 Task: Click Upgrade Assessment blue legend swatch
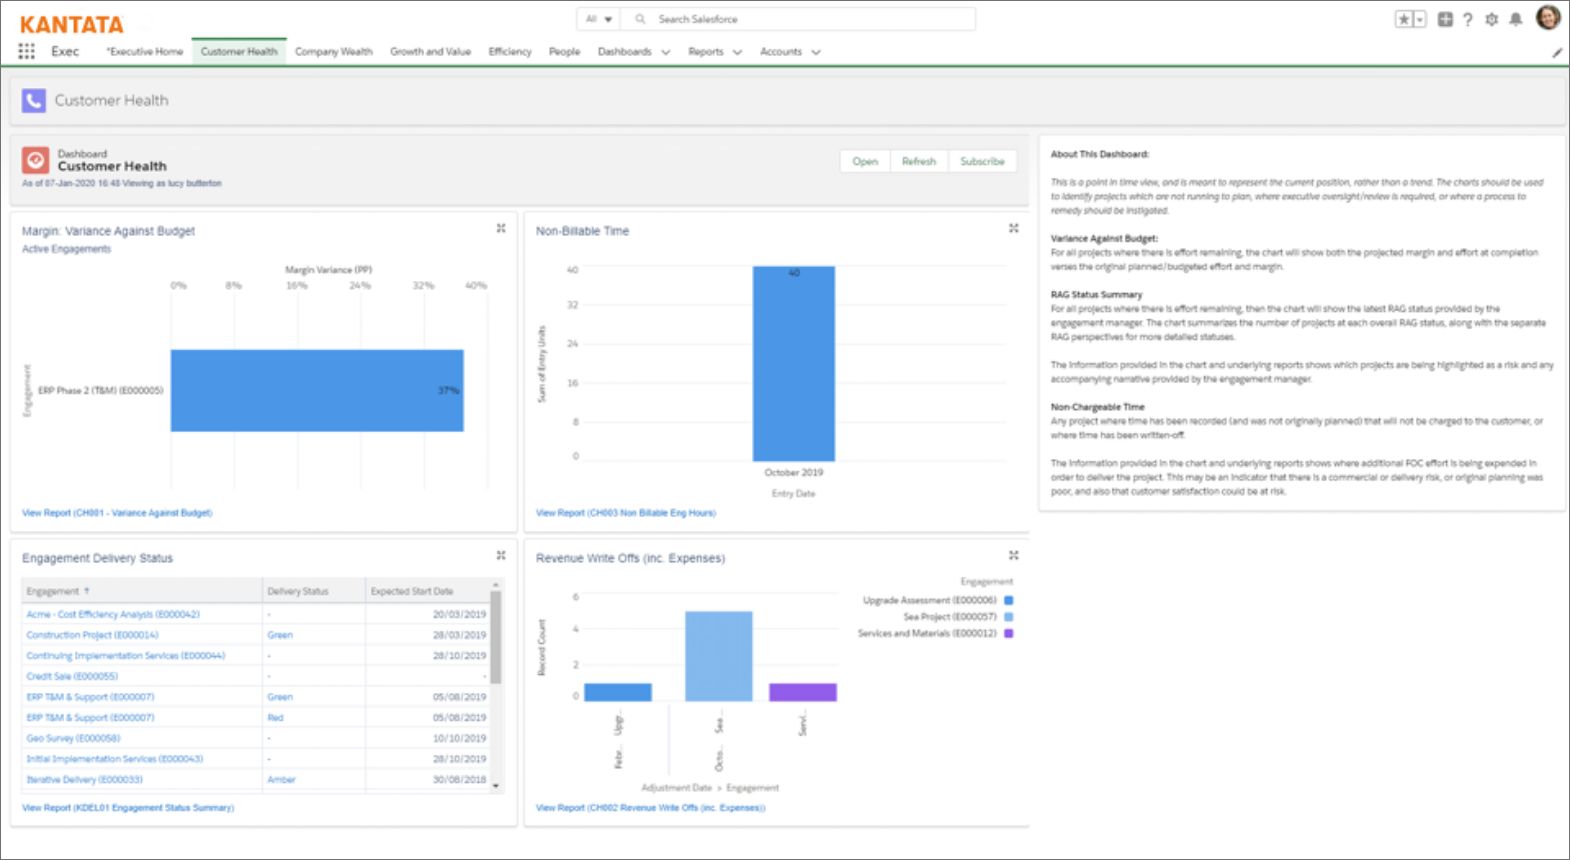click(1008, 601)
